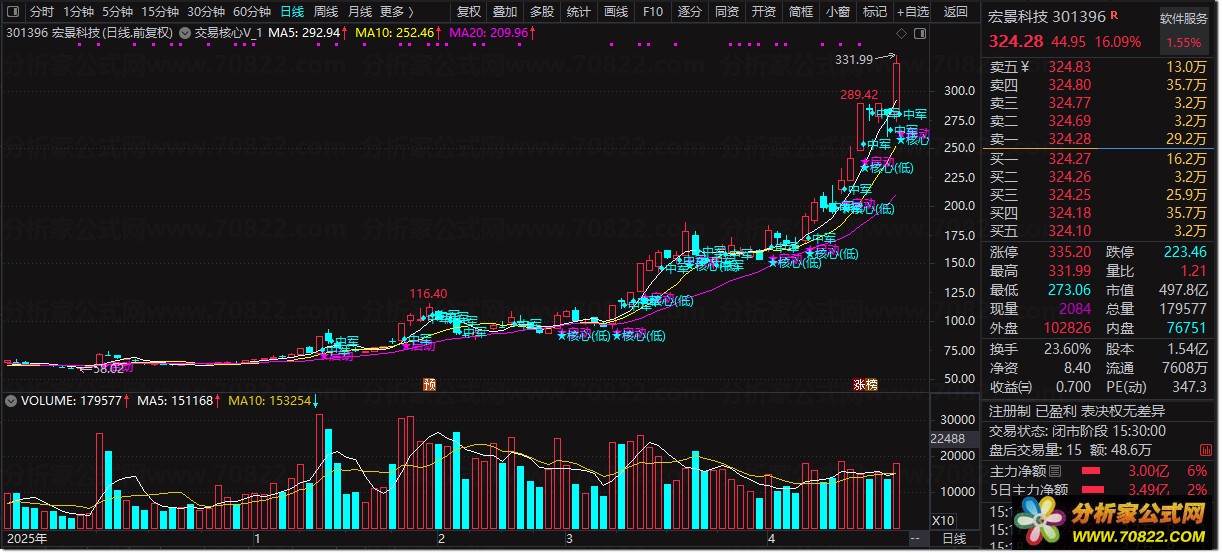Viewport: 1222px width, 553px height.
Task: Select the 15分钟 period tab
Action: [161, 12]
